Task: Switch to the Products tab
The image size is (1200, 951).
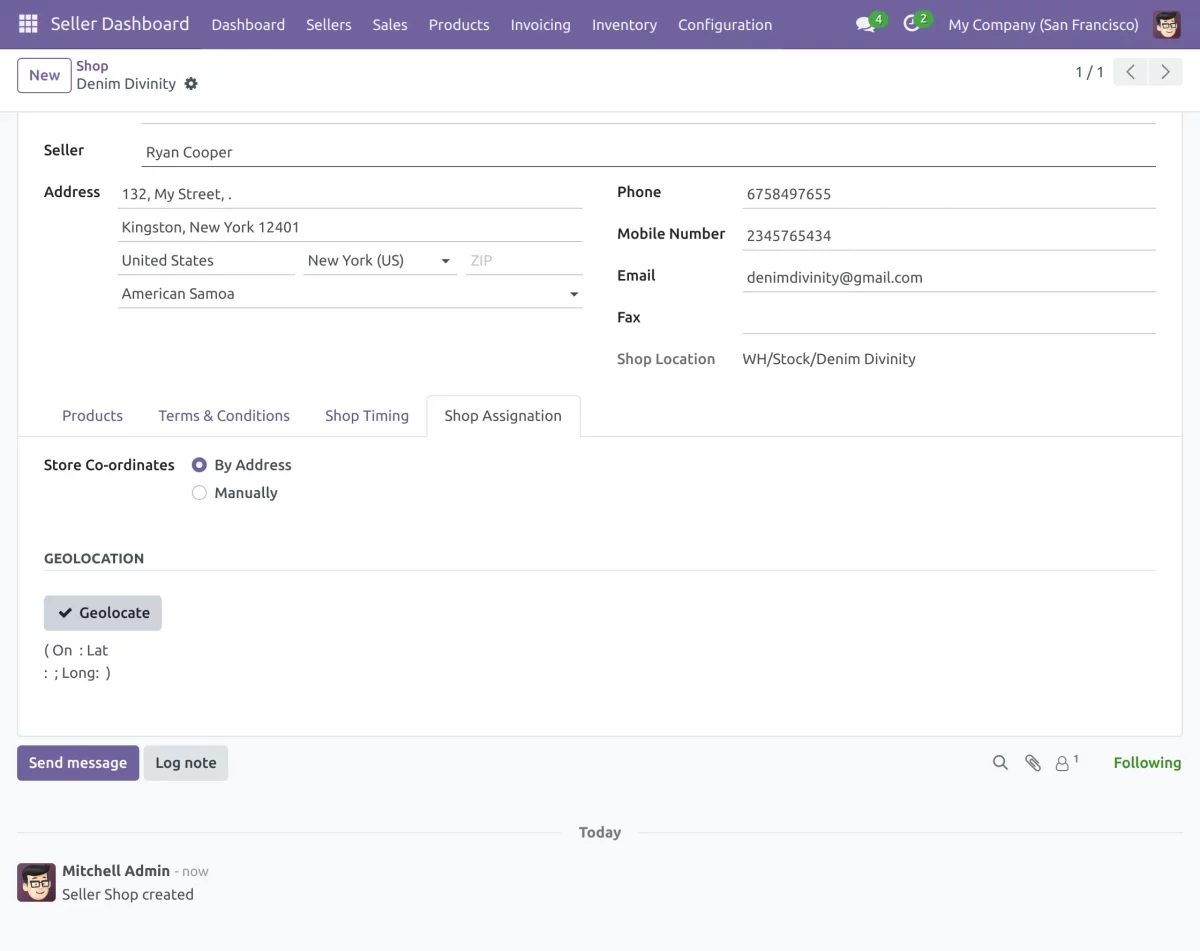Action: (92, 416)
